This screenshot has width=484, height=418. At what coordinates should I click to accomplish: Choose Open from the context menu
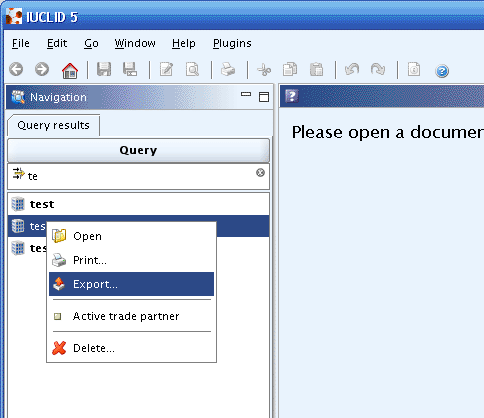click(131, 236)
